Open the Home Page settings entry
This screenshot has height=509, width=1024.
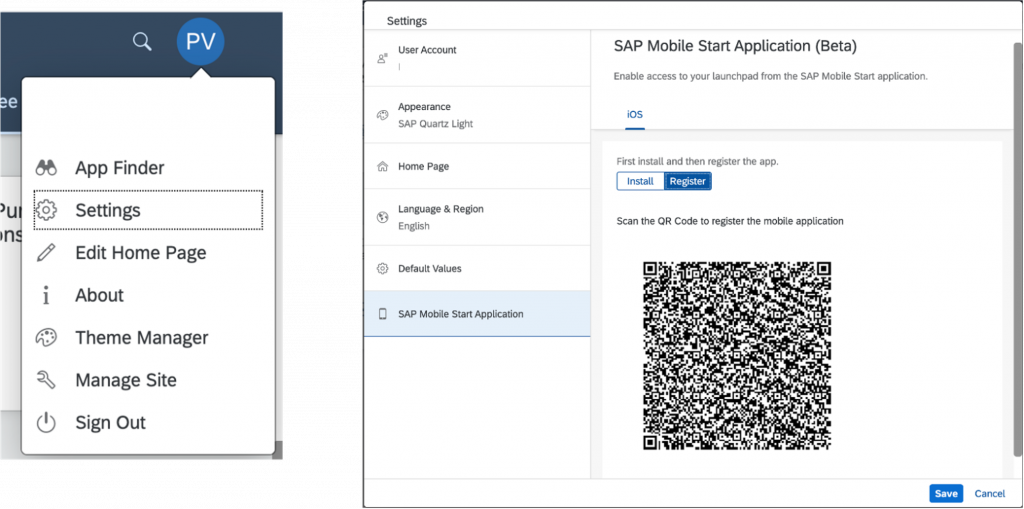pos(477,166)
